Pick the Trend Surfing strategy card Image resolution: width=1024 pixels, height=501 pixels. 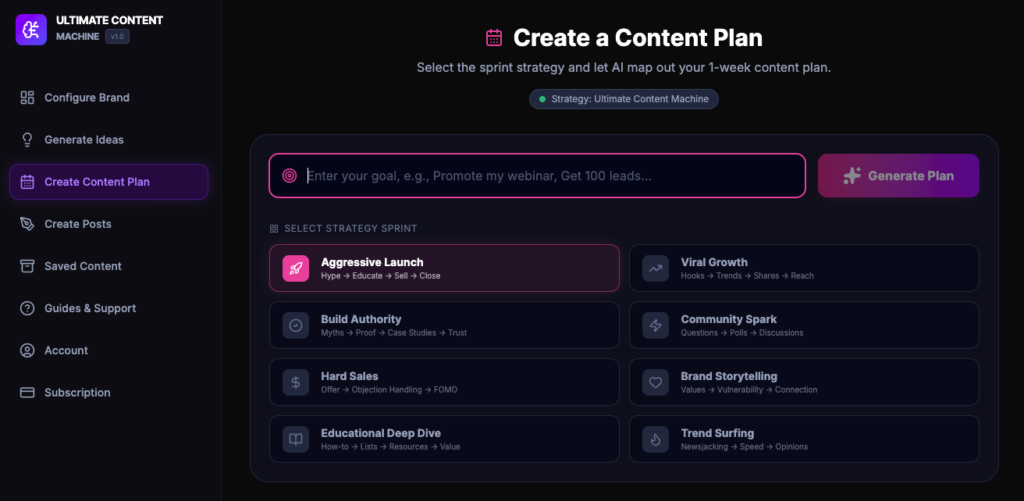(803, 439)
